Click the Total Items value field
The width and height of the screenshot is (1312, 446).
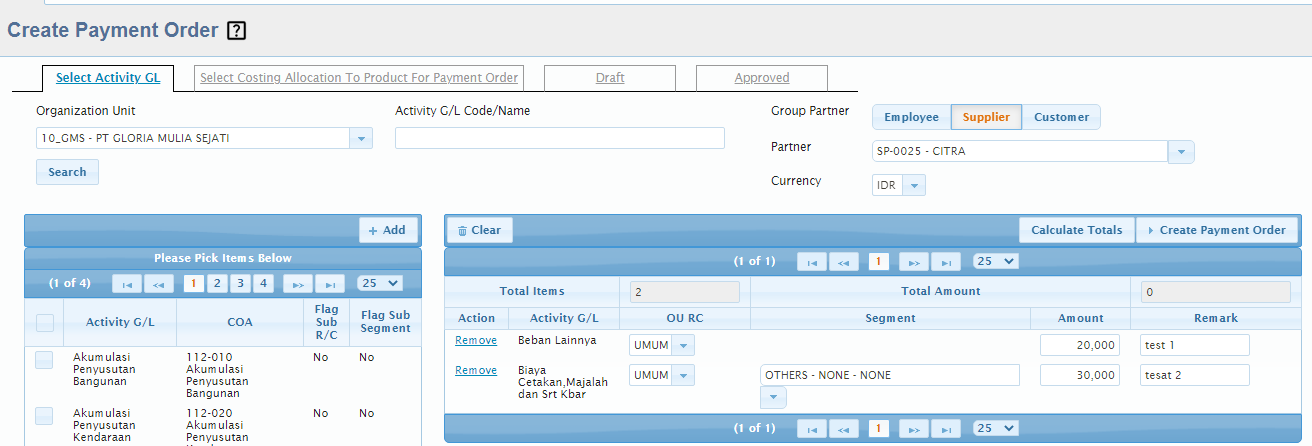pos(685,292)
